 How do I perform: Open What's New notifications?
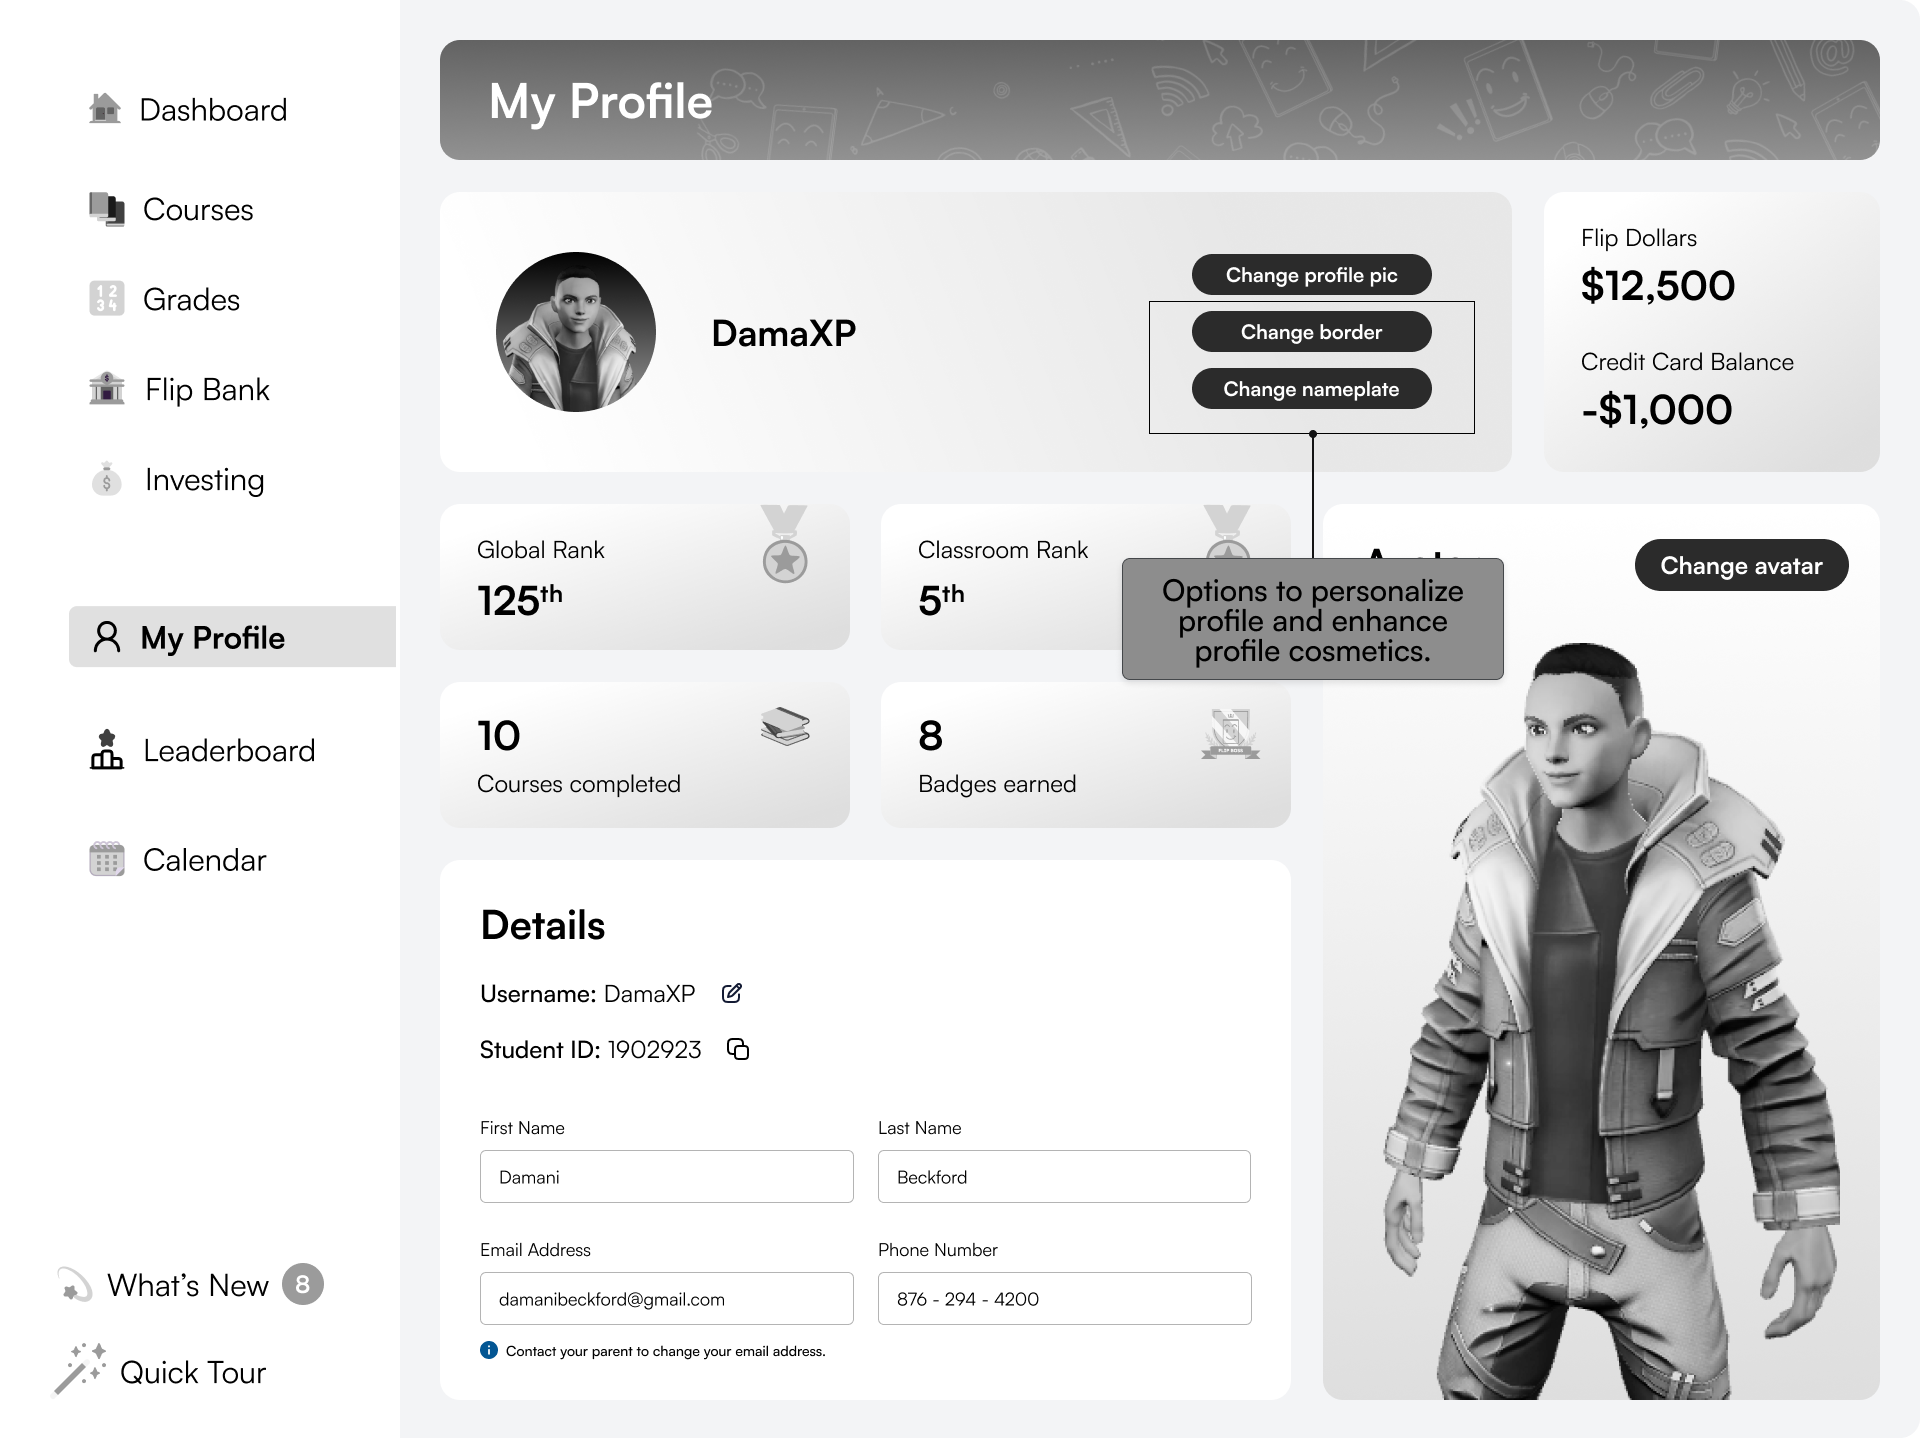pos(190,1285)
